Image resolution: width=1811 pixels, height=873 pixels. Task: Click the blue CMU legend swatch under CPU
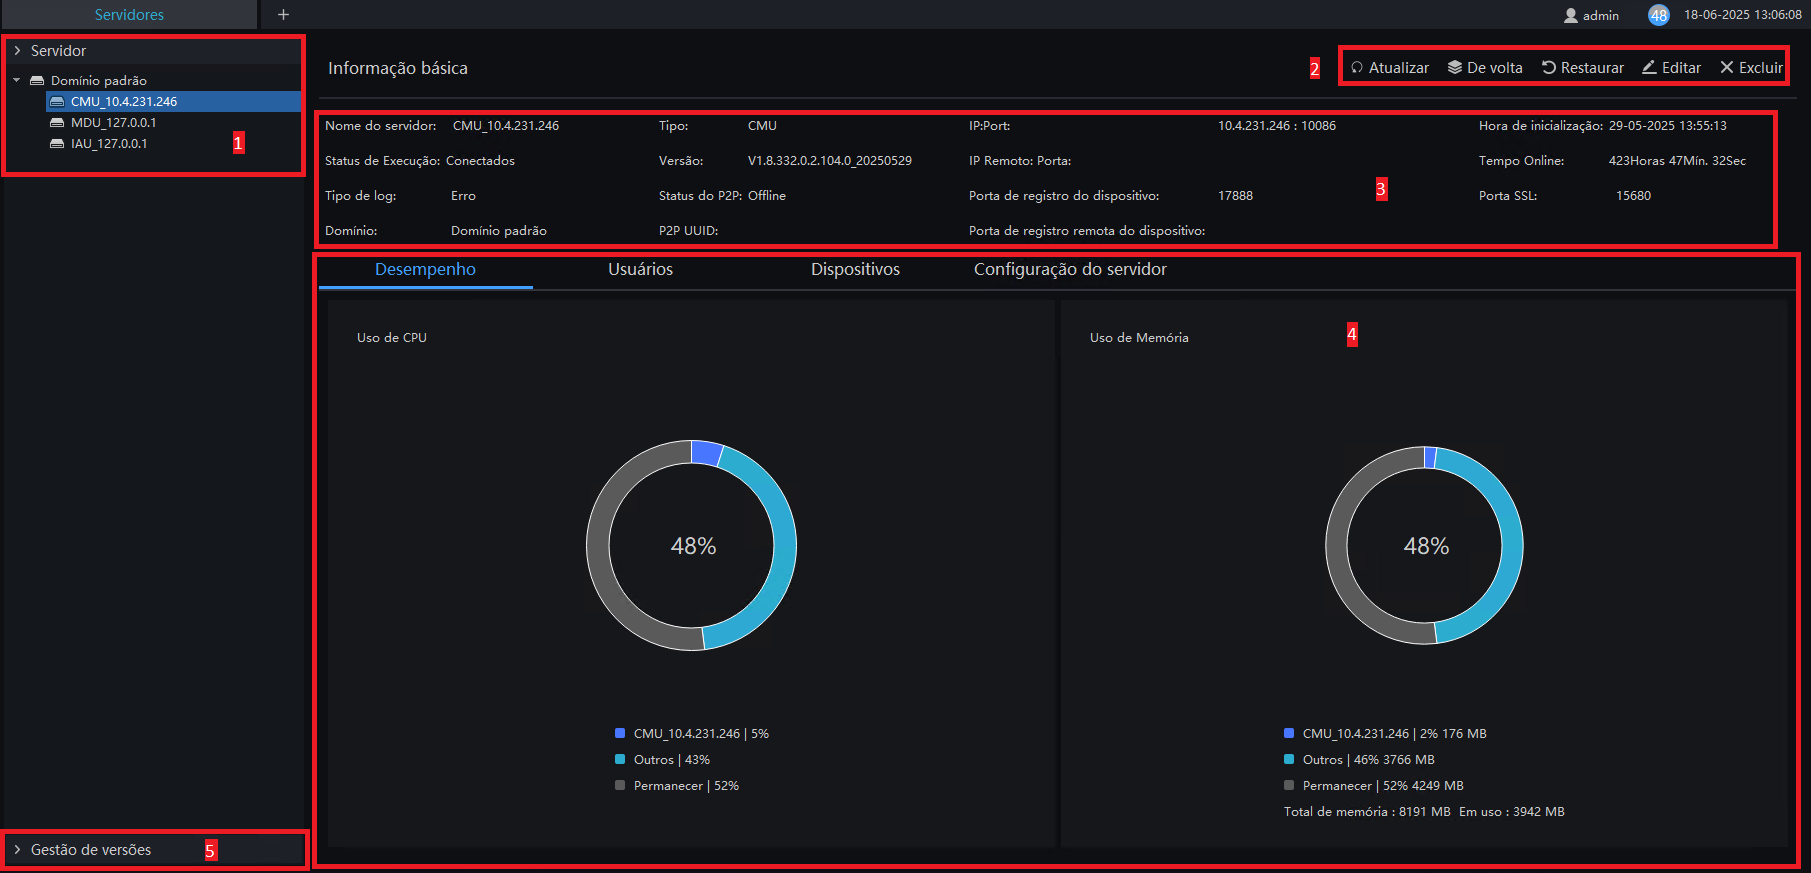click(620, 733)
